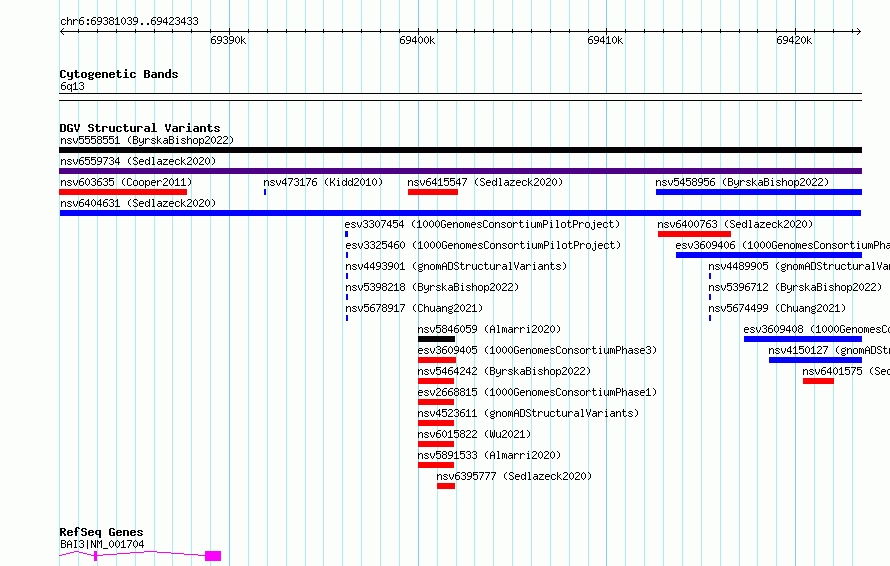Viewport: 890px width, 566px height.
Task: Select the nsv4150127 variant label
Action: 829,350
